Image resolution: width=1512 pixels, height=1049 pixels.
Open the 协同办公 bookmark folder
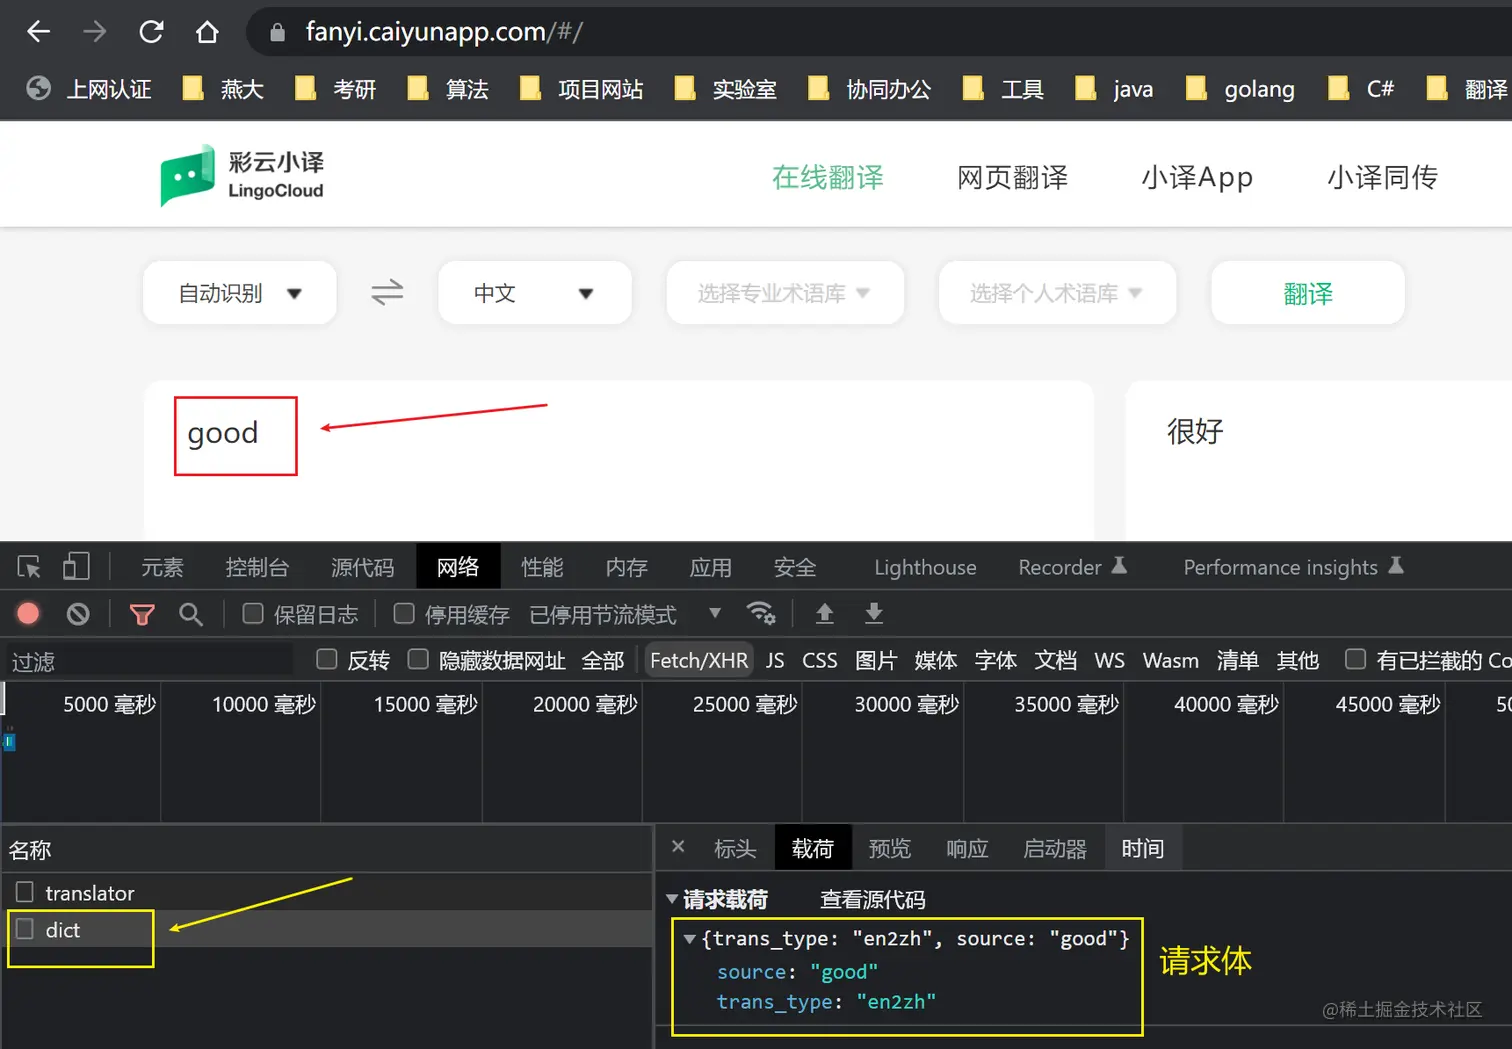coord(869,89)
